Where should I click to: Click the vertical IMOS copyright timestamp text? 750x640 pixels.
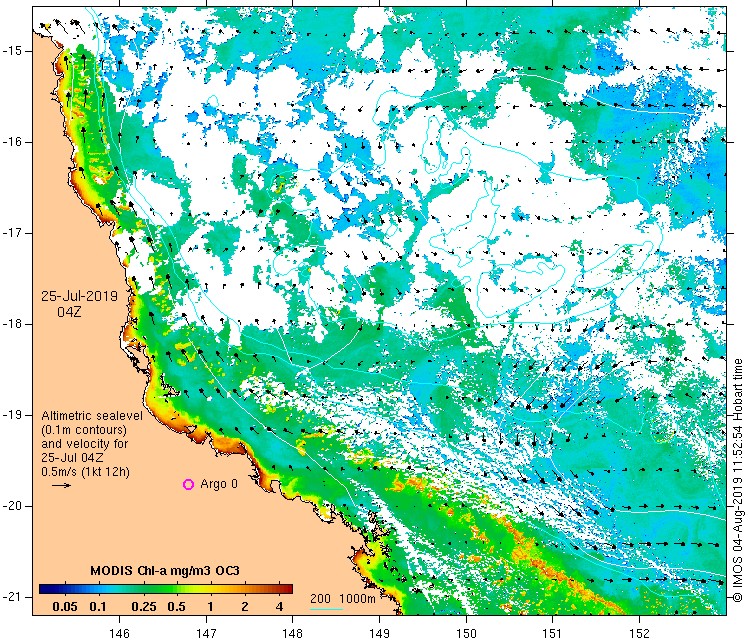tap(738, 480)
